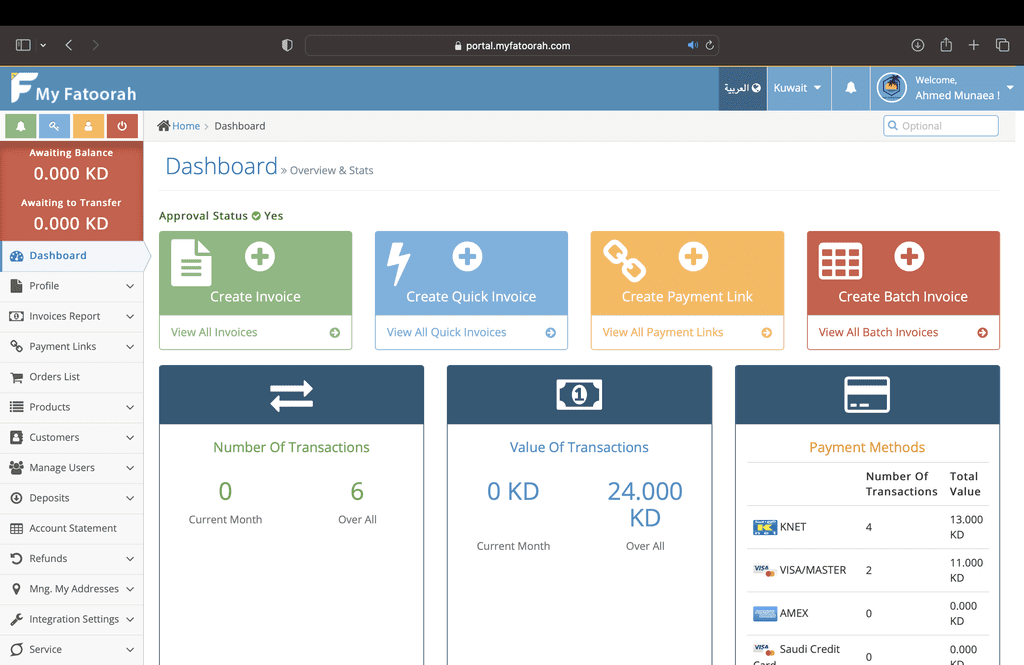Click the Create Quick Invoice button label
The height and width of the screenshot is (665, 1024).
pos(471,297)
